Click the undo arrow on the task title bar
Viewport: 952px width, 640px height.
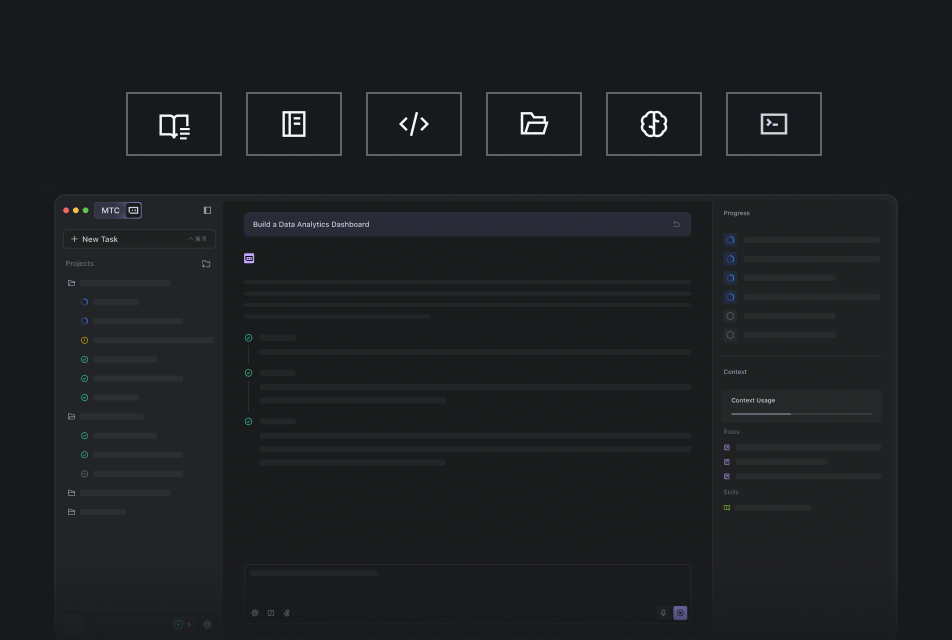[676, 224]
